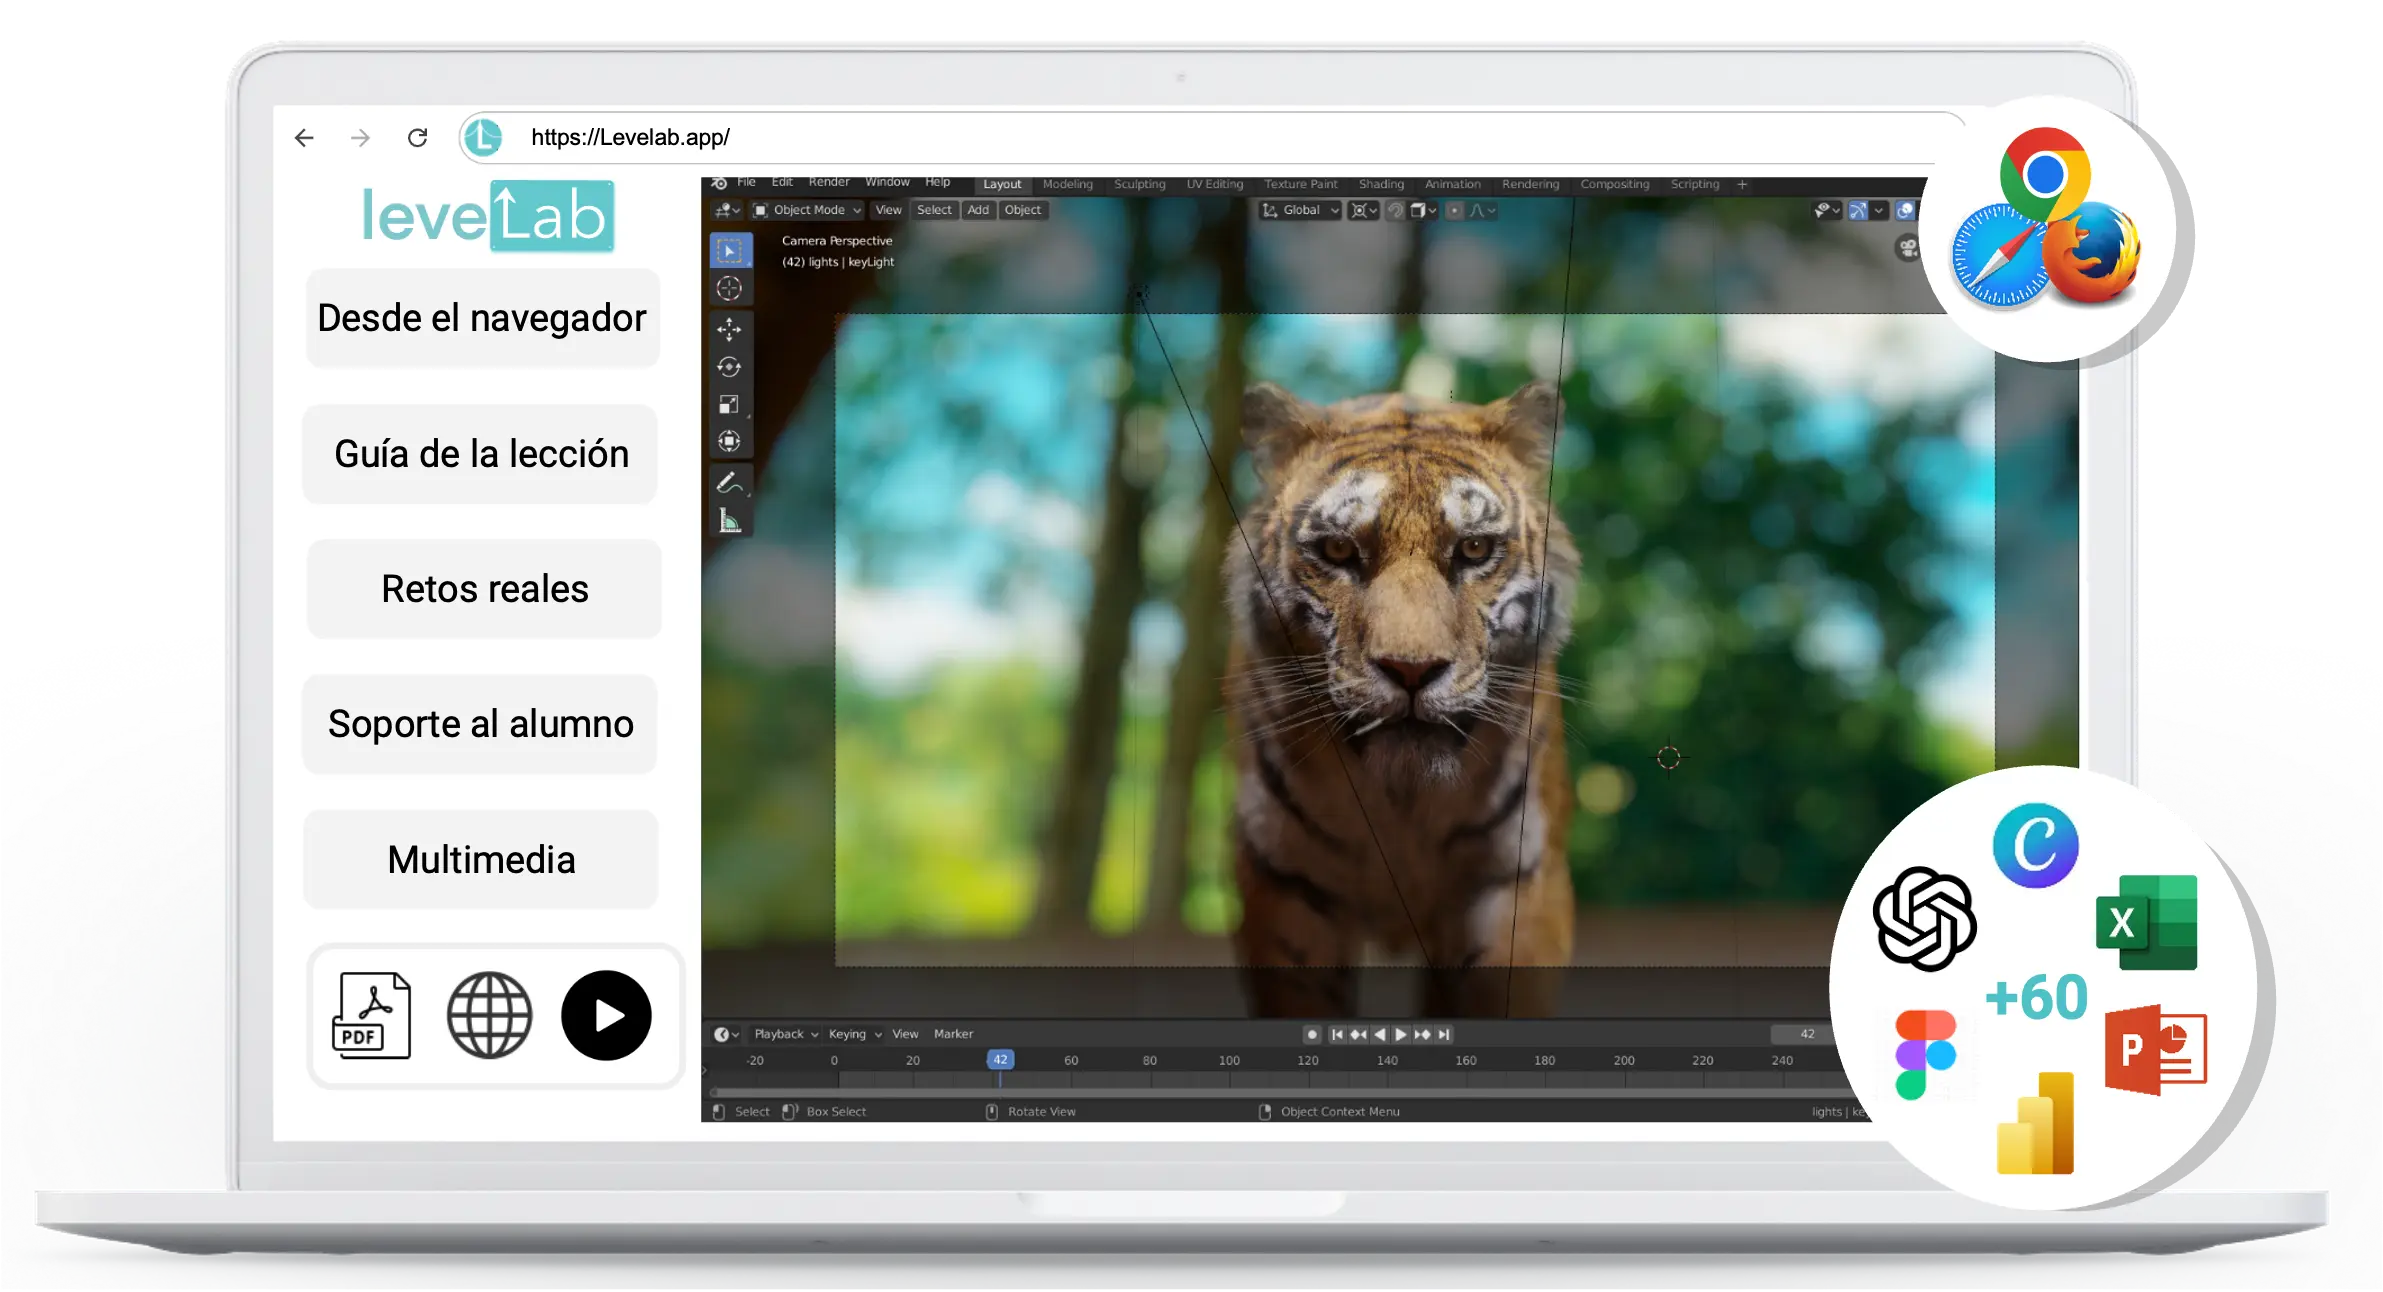2383x1292 pixels.
Task: Expand the Playback dropdown in timeline
Action: point(786,1034)
